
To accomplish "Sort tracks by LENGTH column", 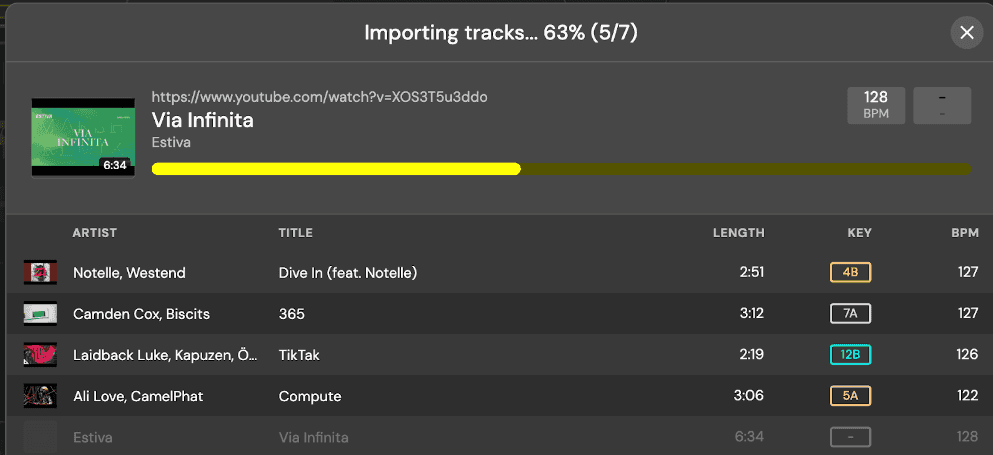I will point(738,233).
